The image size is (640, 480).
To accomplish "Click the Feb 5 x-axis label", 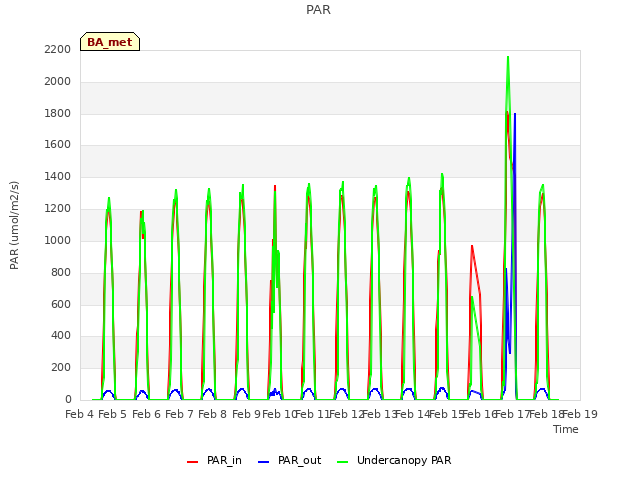I will (113, 414).
